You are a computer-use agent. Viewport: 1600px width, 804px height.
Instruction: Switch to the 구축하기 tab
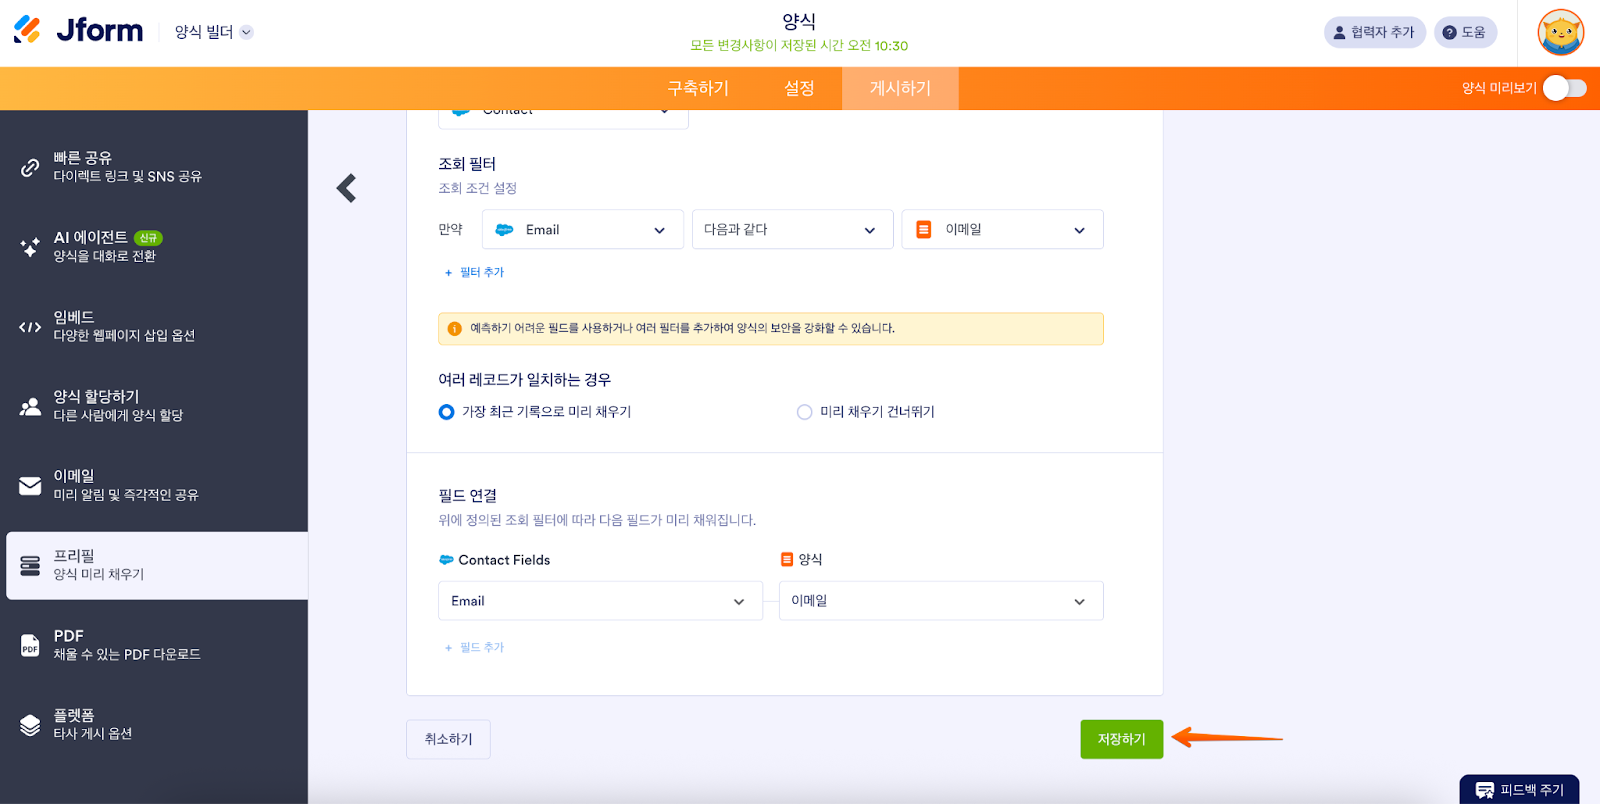tap(698, 88)
